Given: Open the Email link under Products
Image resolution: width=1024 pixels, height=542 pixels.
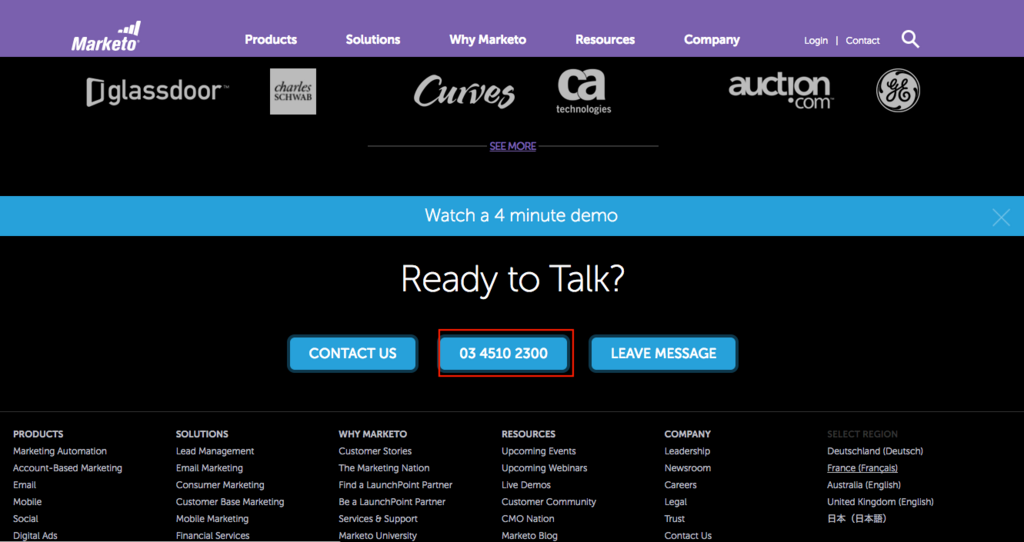Looking at the screenshot, I should point(25,485).
